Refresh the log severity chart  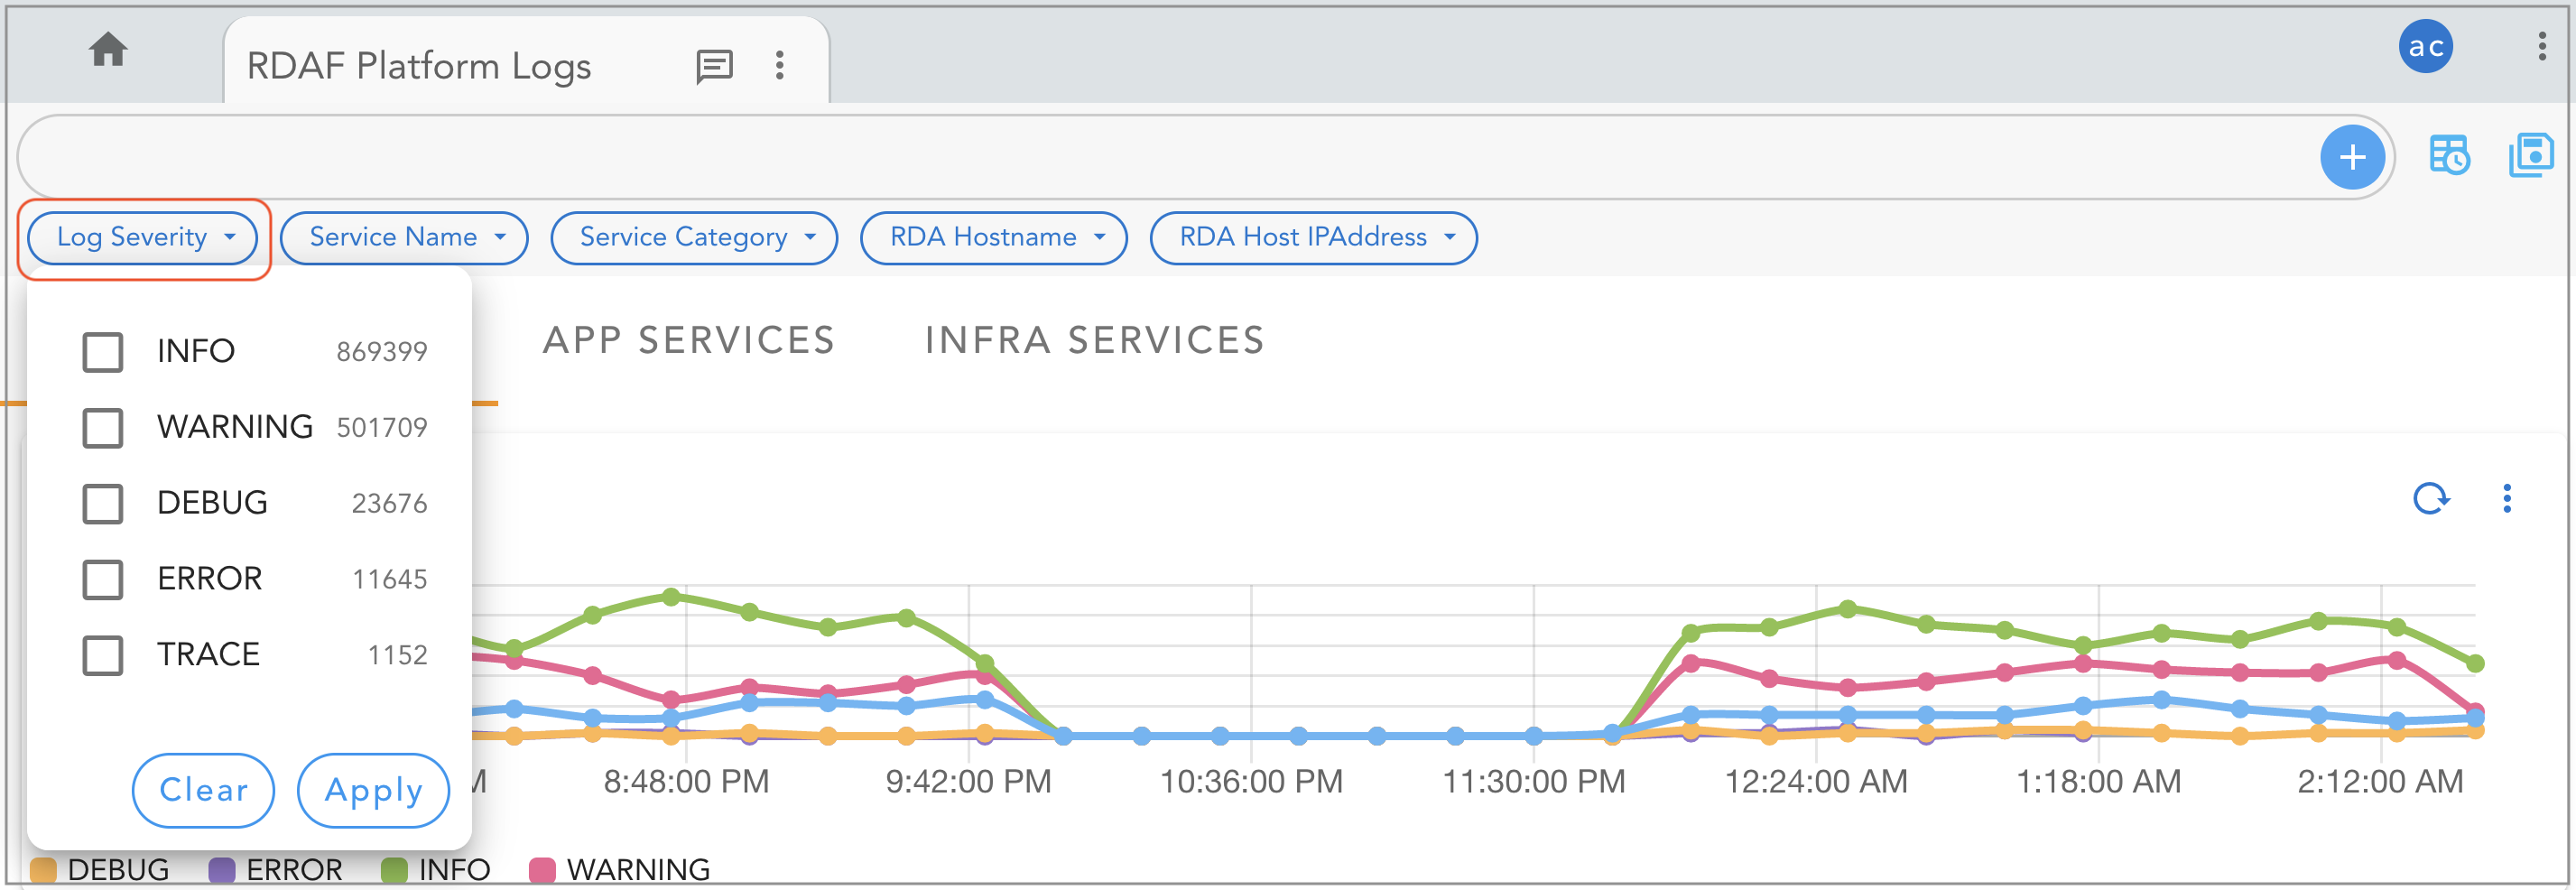pyautogui.click(x=2430, y=498)
